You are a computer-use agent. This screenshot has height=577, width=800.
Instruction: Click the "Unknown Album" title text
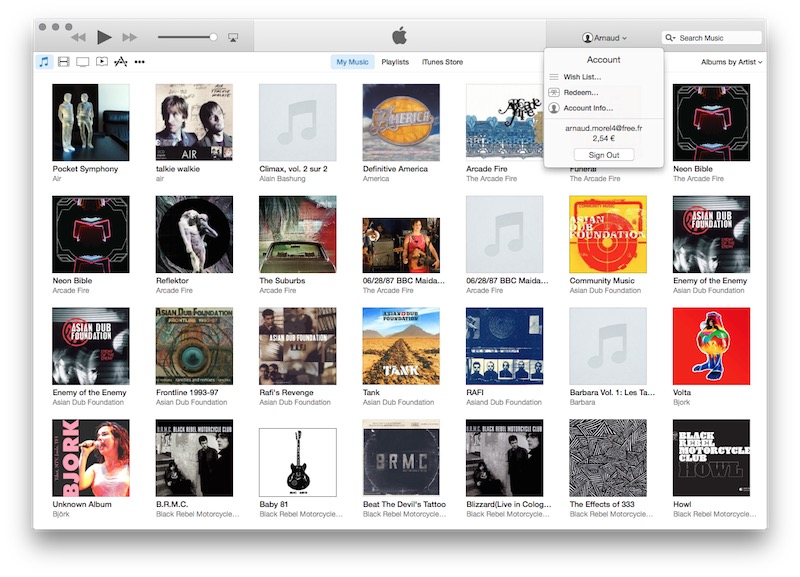(x=82, y=504)
